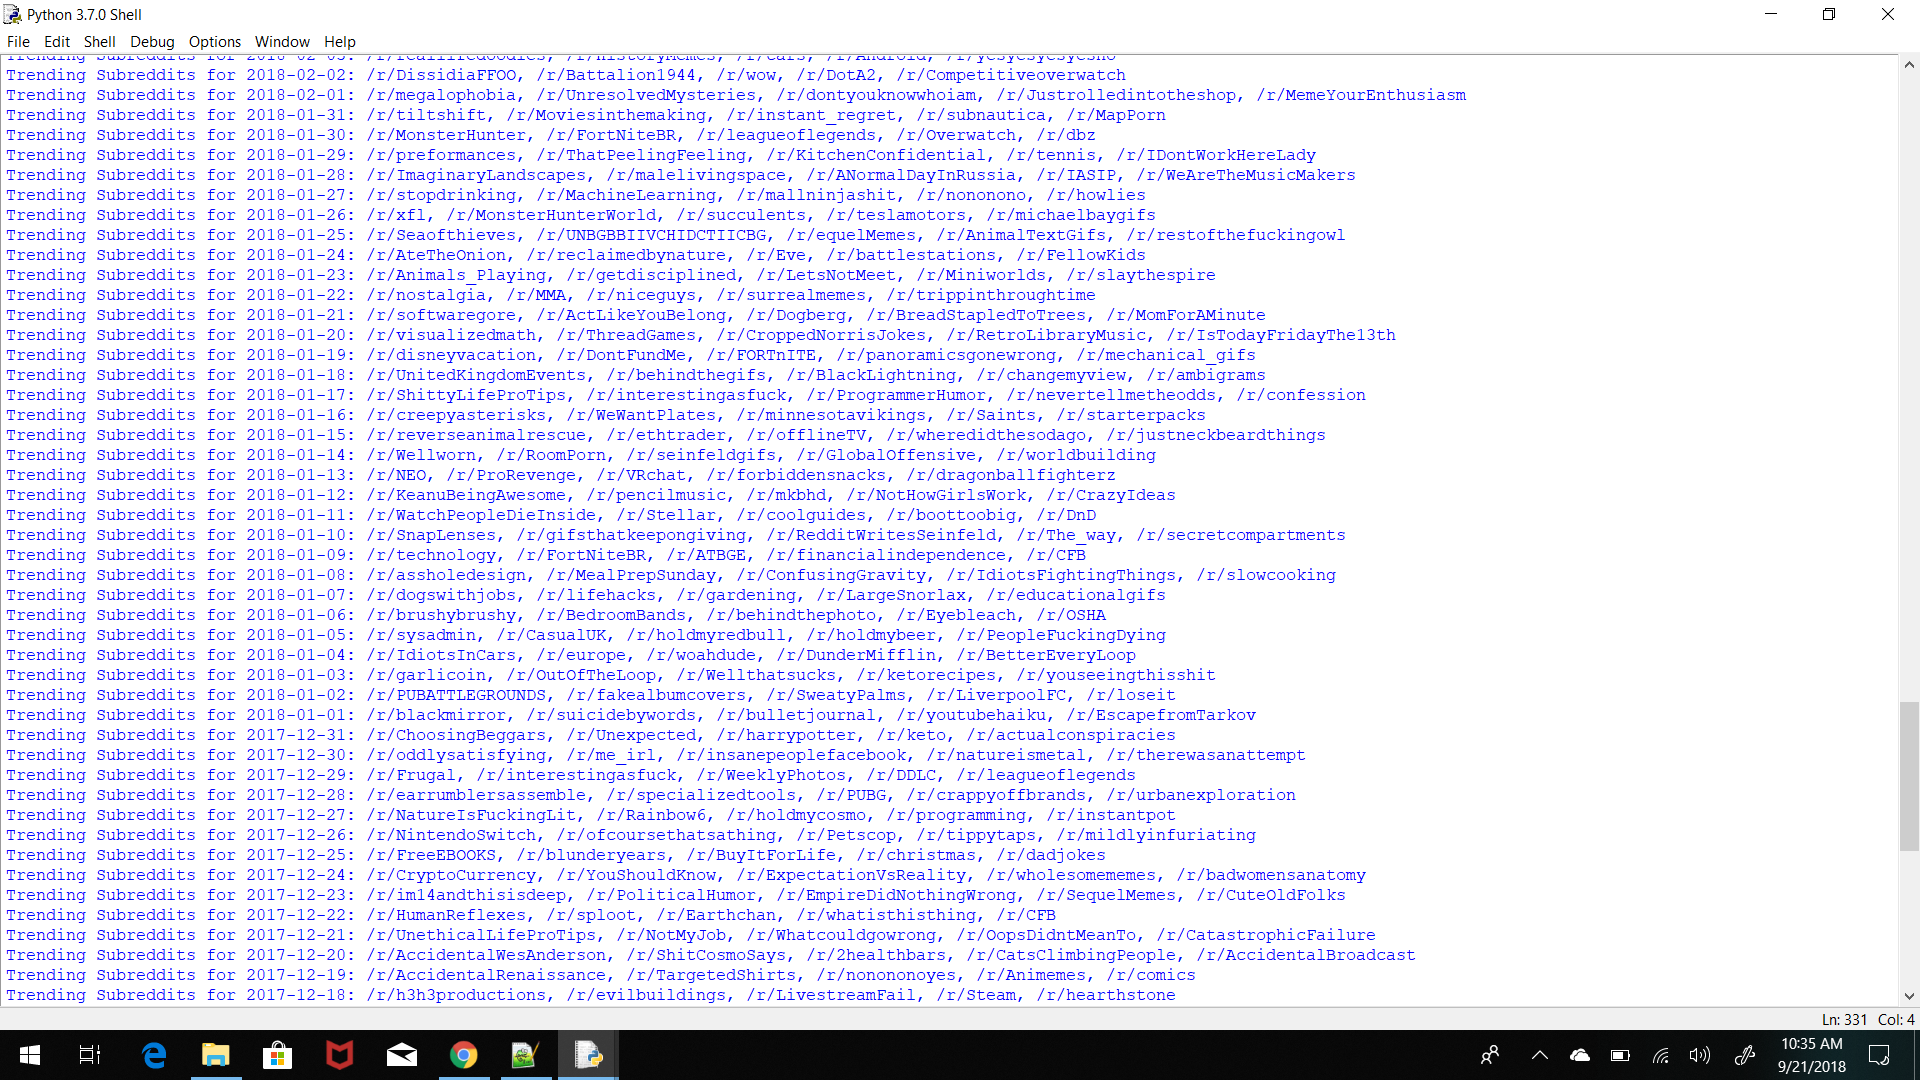This screenshot has width=1920, height=1080.
Task: Click scrollbar down arrow
Action: tap(1909, 996)
